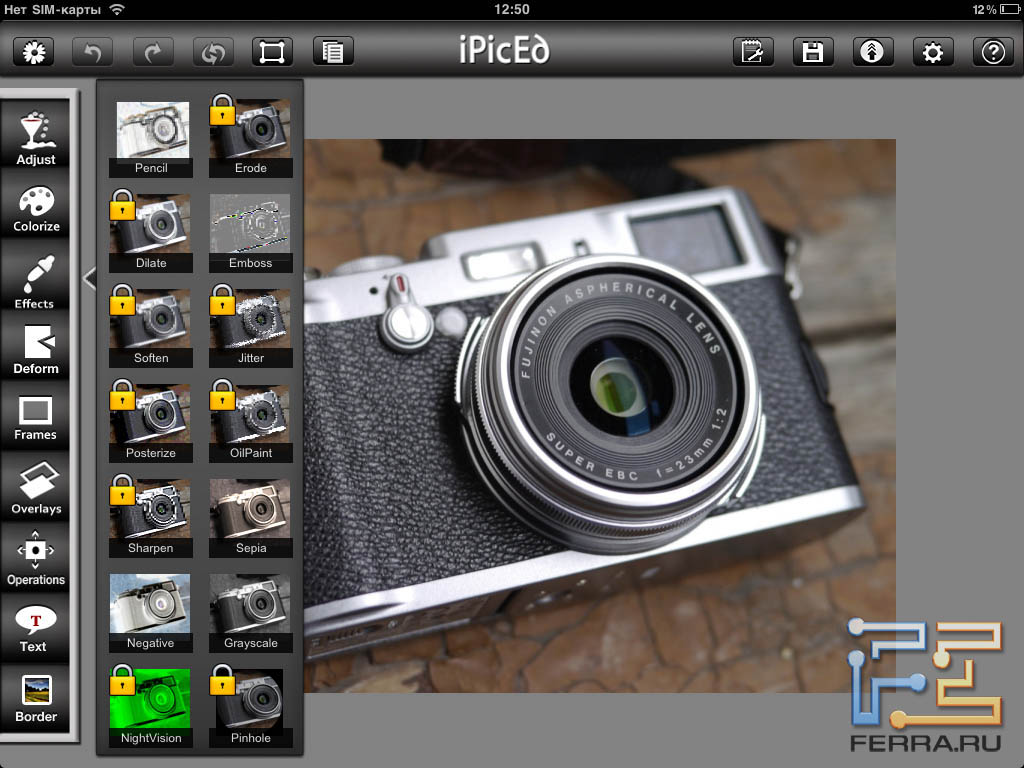Apply the Pencil effect thumbnail

click(151, 138)
